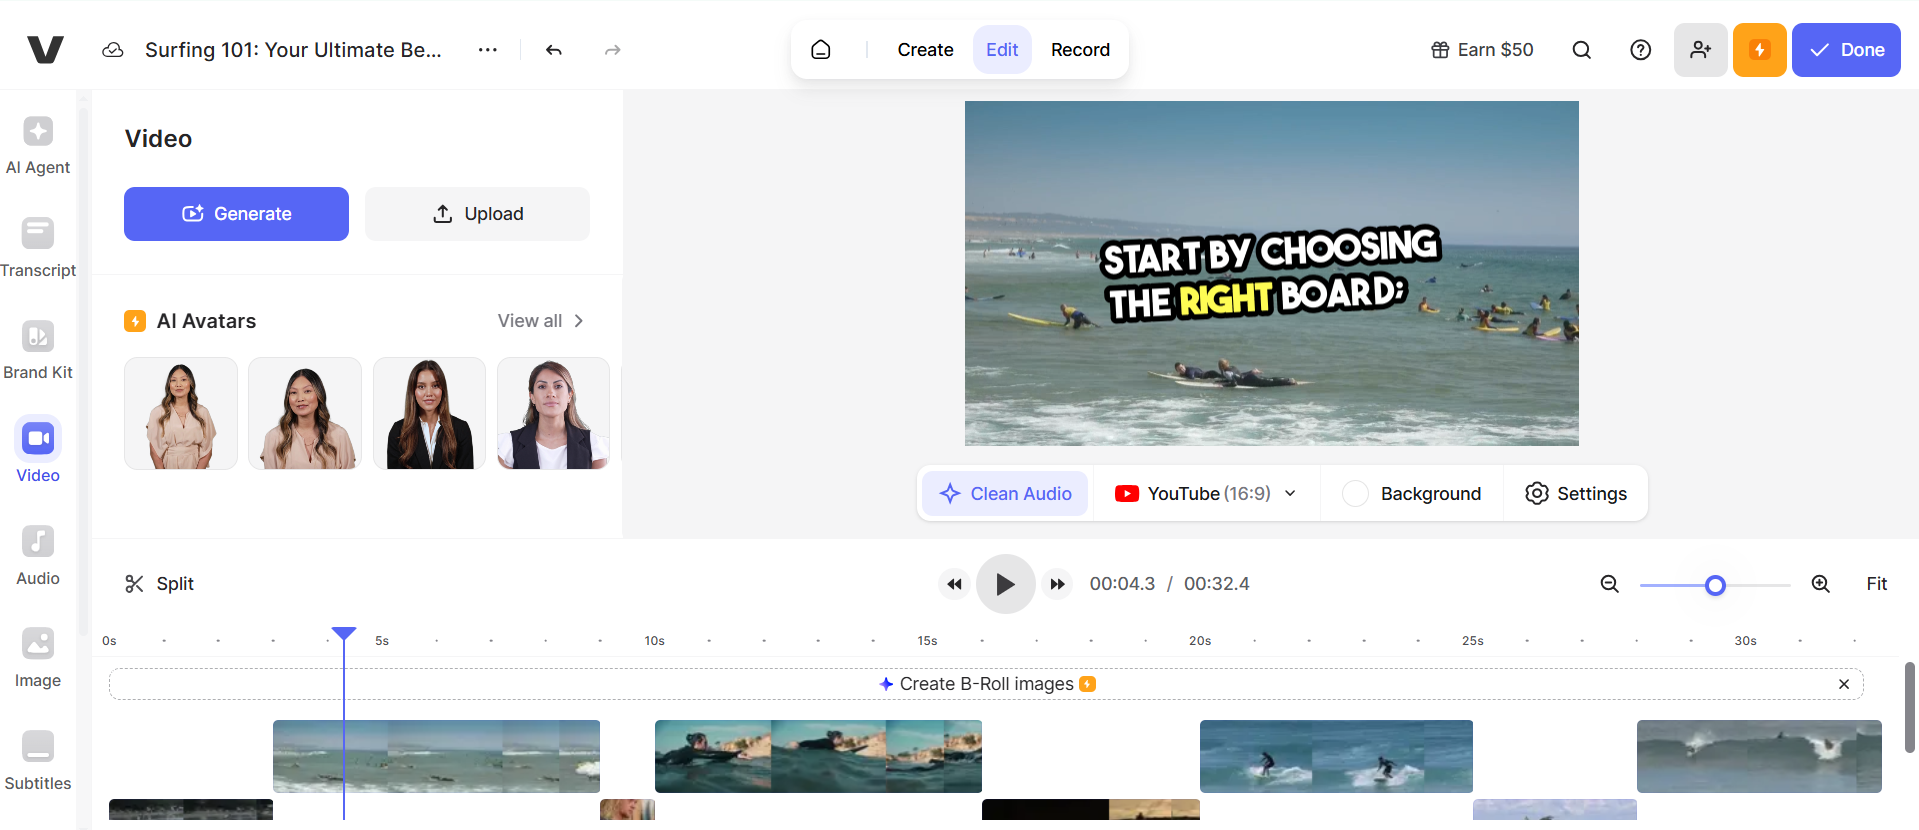Select the ocean surfers clip on the timeline
Image resolution: width=1919 pixels, height=830 pixels.
point(436,756)
